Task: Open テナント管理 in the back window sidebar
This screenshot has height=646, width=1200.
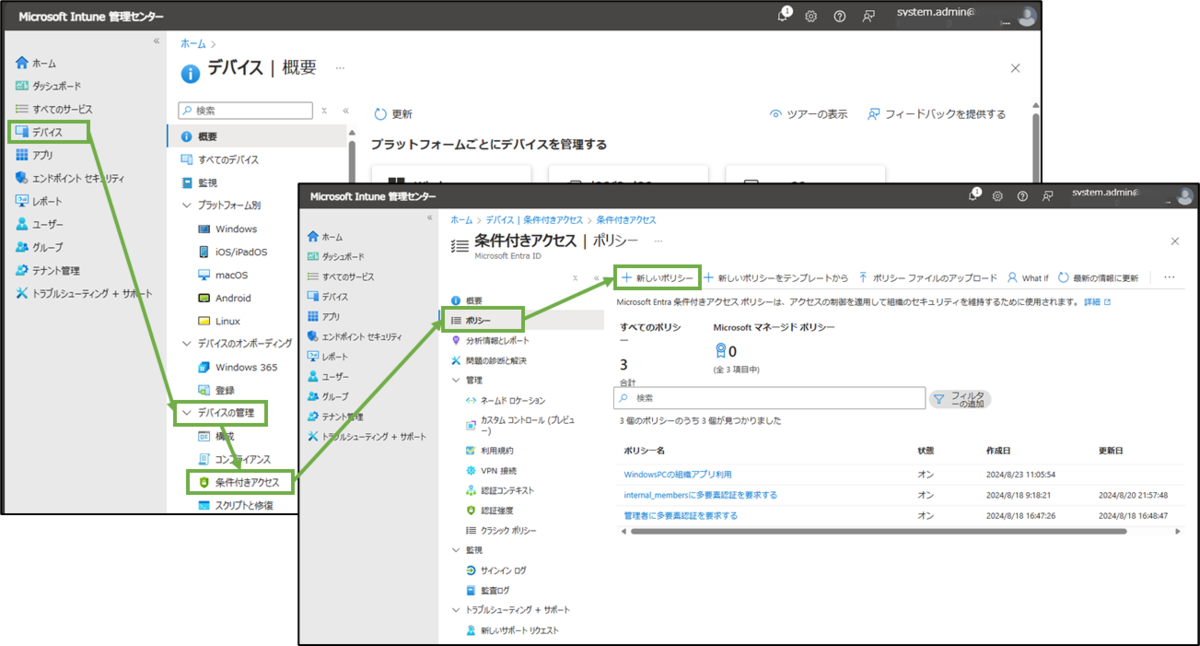Action: point(47,270)
